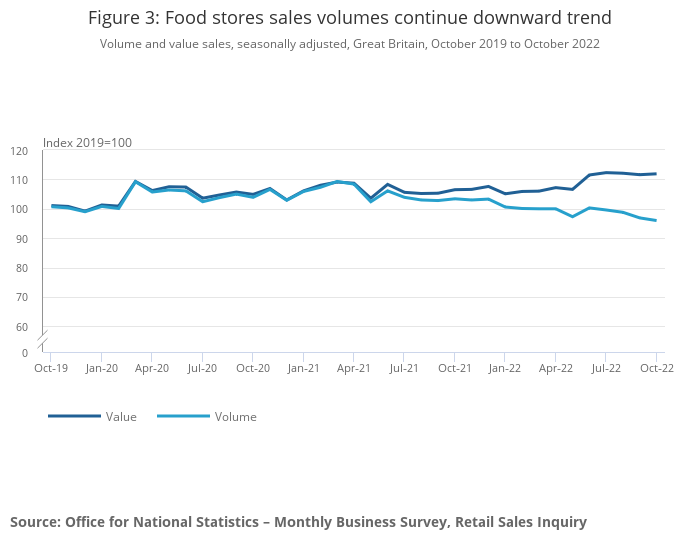The image size is (700, 549).
Task: Select the Jul-22 x-axis label
Action: point(606,368)
